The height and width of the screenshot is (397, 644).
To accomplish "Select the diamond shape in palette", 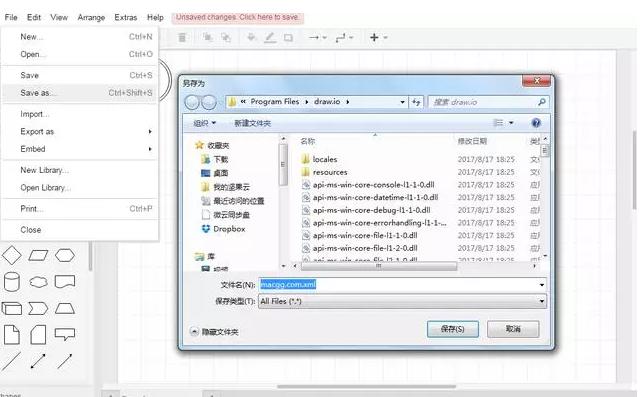I will click(x=12, y=255).
